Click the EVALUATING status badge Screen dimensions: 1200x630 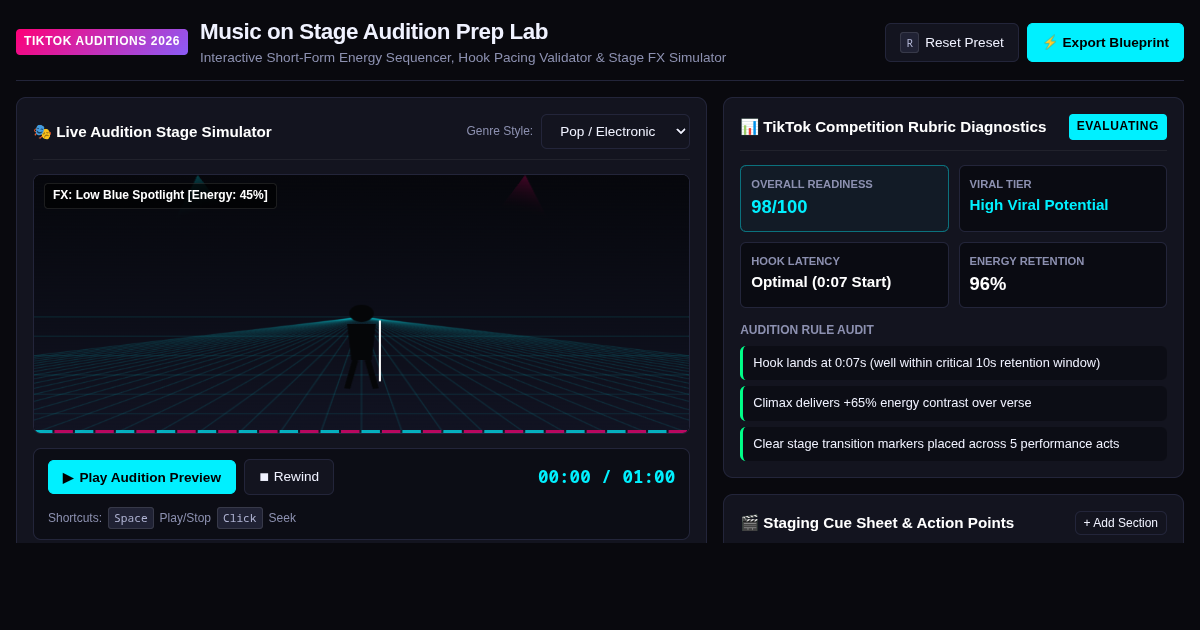1117,127
